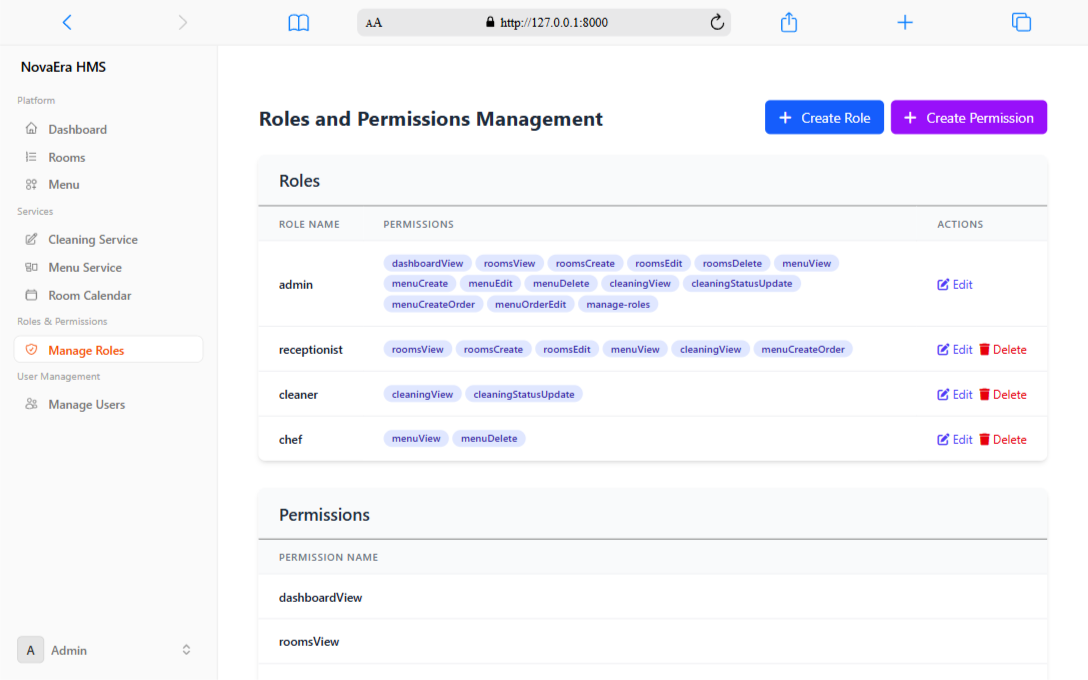Click the manage-roles permission tag in admin row
1088x680 pixels.
coord(618,304)
